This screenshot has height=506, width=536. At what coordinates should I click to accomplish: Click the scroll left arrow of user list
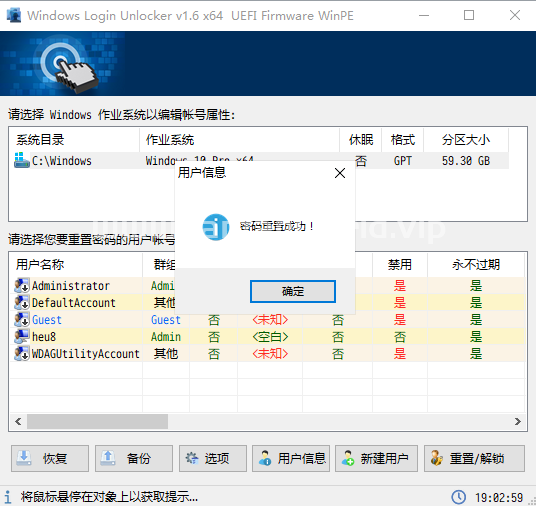(x=18, y=421)
